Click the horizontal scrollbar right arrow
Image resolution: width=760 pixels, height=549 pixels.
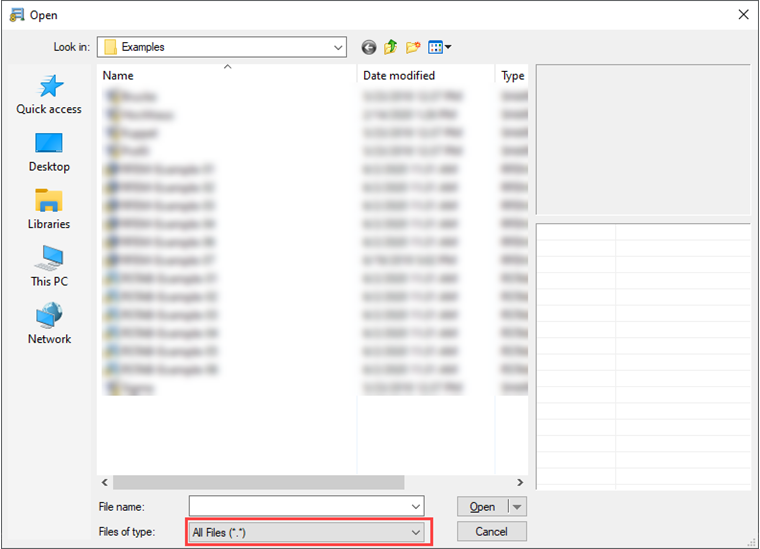[520, 482]
